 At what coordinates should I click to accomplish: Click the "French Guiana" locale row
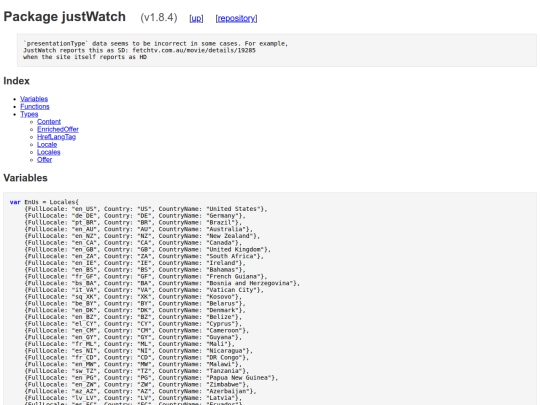pyautogui.click(x=146, y=277)
